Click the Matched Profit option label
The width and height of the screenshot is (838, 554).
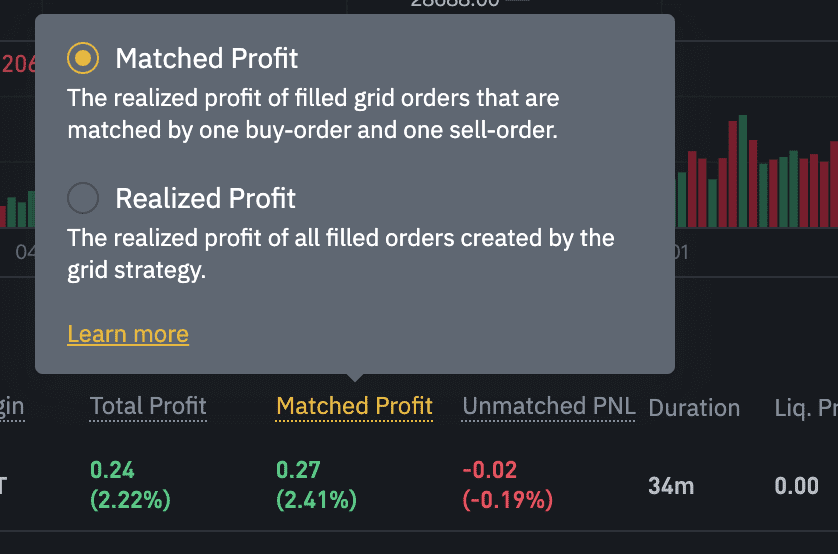[206, 58]
